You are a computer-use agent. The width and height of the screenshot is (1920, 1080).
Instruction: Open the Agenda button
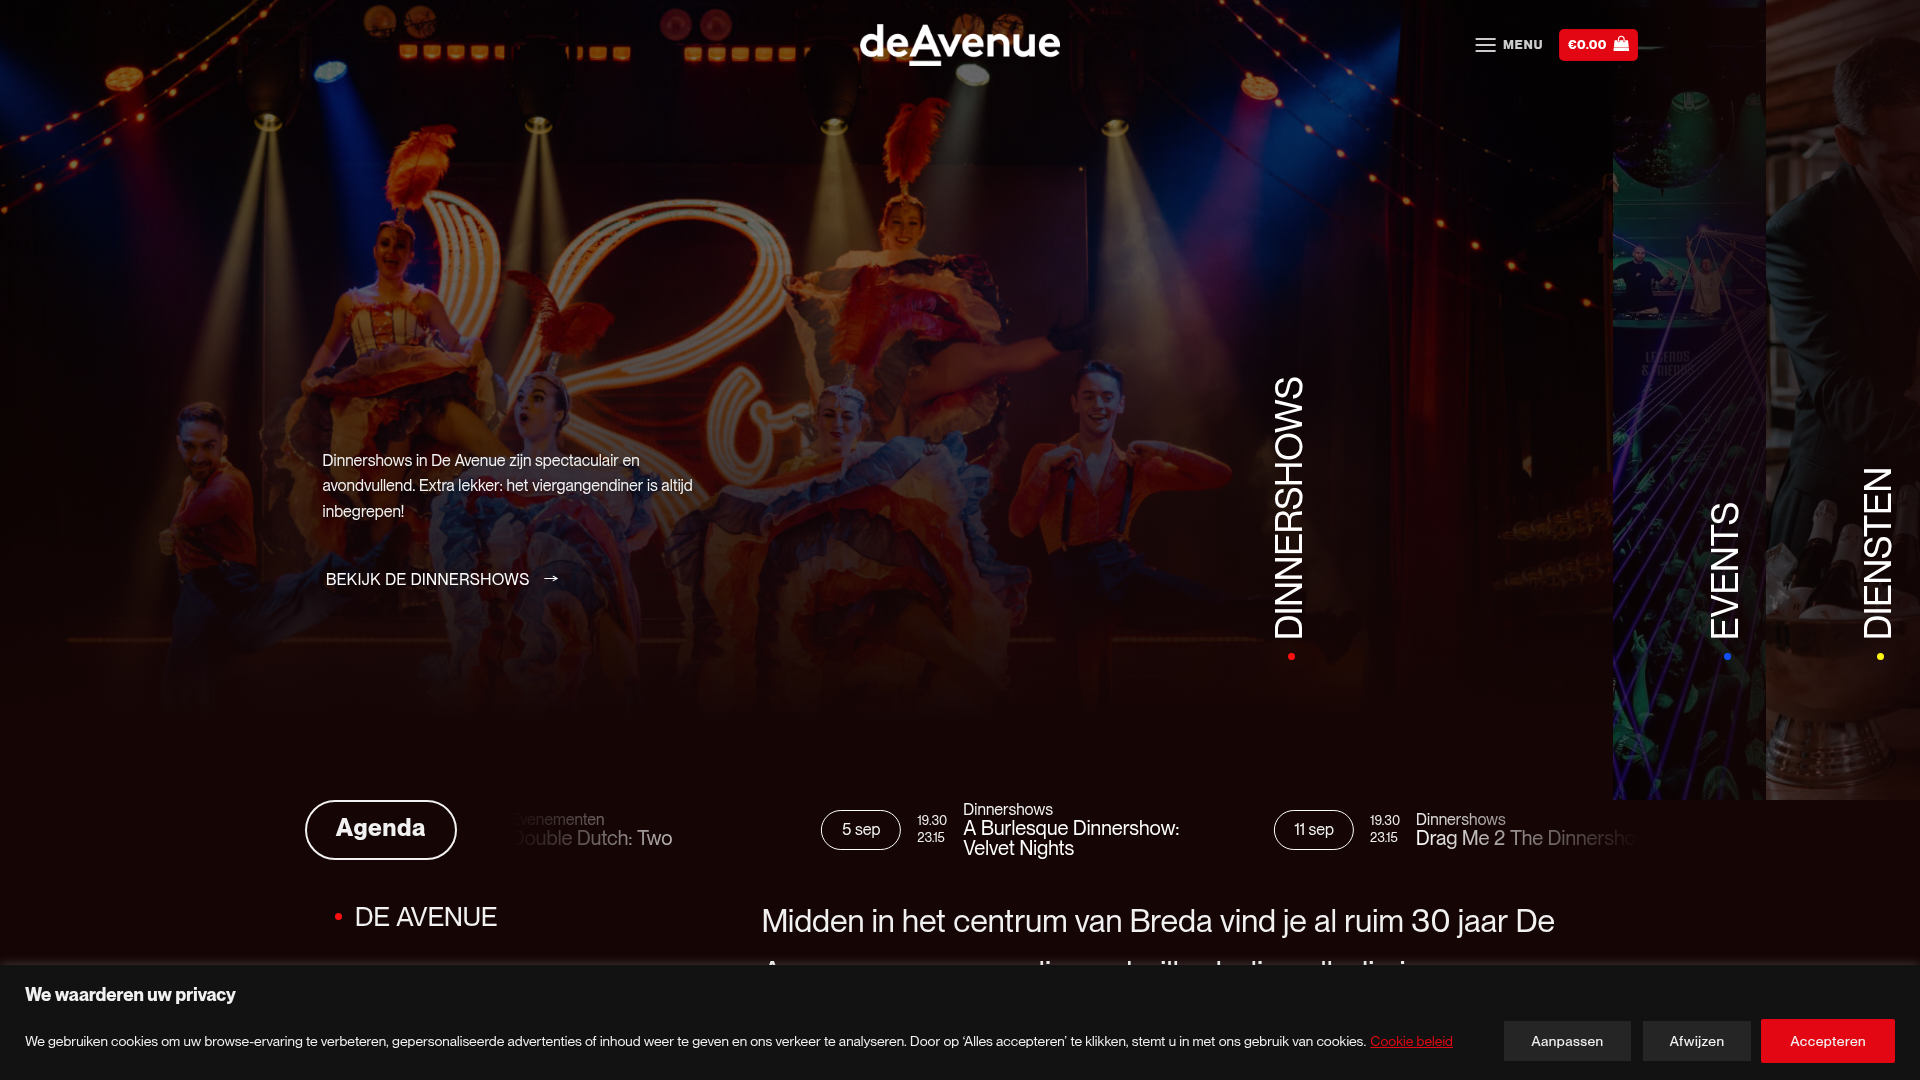tap(381, 830)
